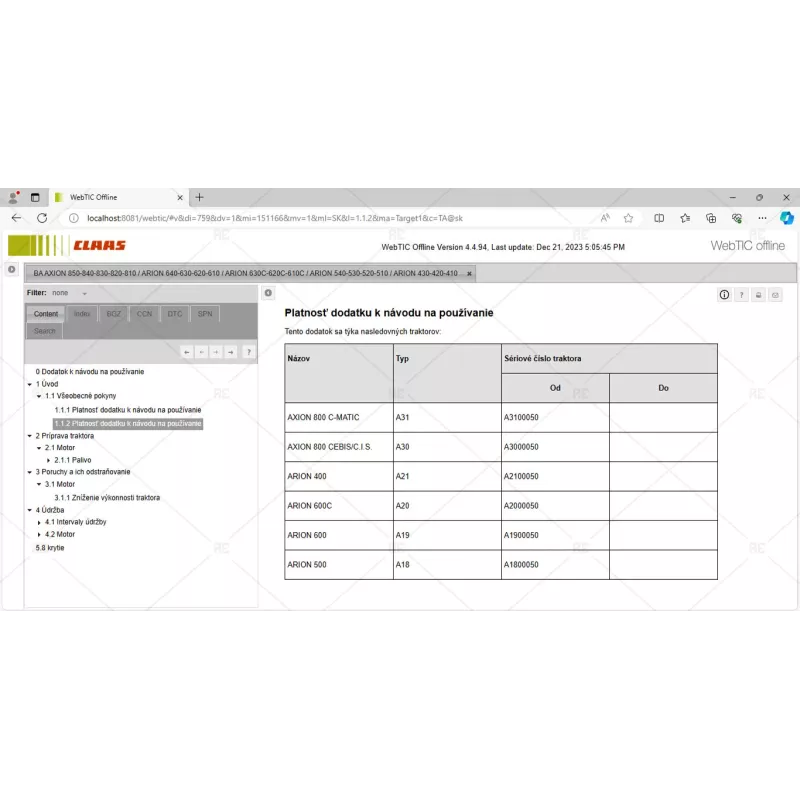The width and height of the screenshot is (800, 800).
Task: Click the CLAAS logo
Action: click(98, 245)
